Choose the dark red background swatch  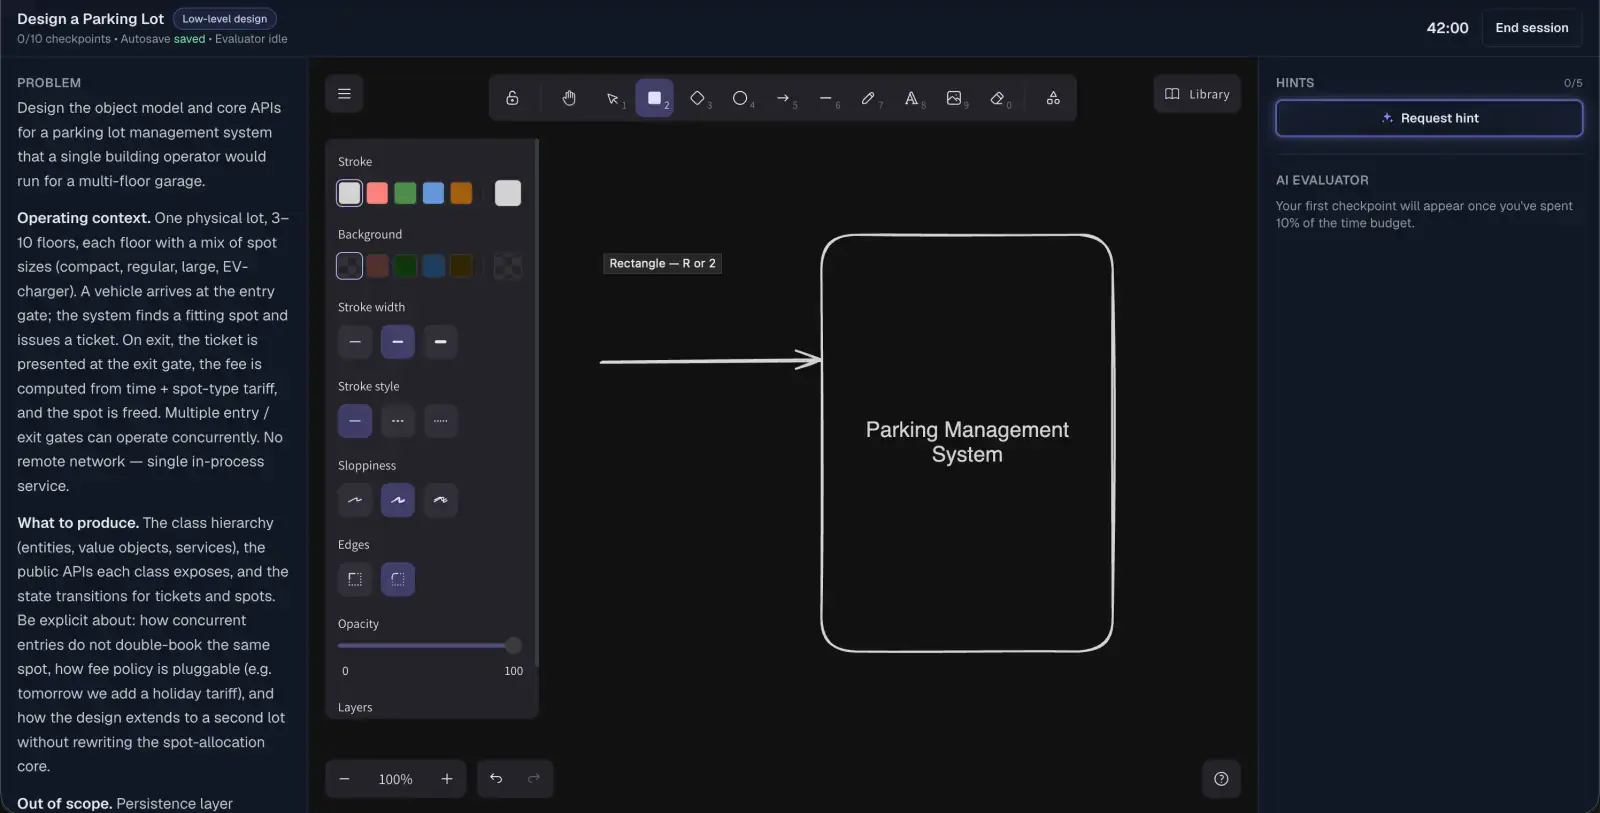(x=377, y=266)
